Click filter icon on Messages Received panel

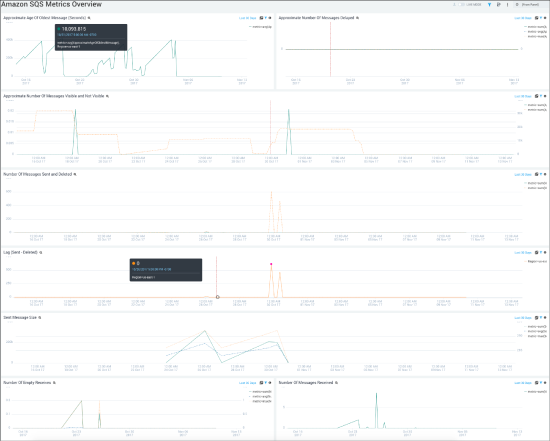pyautogui.click(x=541, y=383)
